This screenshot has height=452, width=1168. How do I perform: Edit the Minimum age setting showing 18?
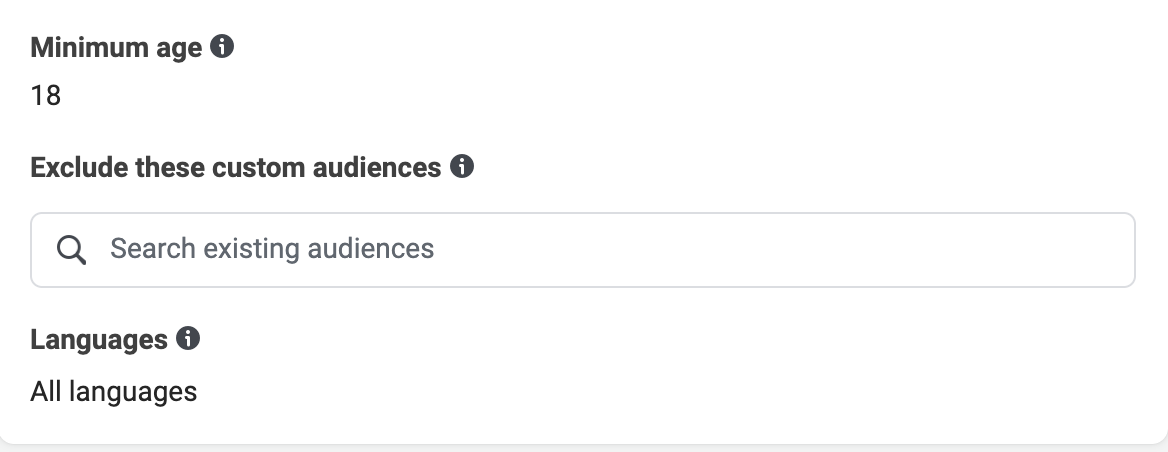(x=45, y=95)
